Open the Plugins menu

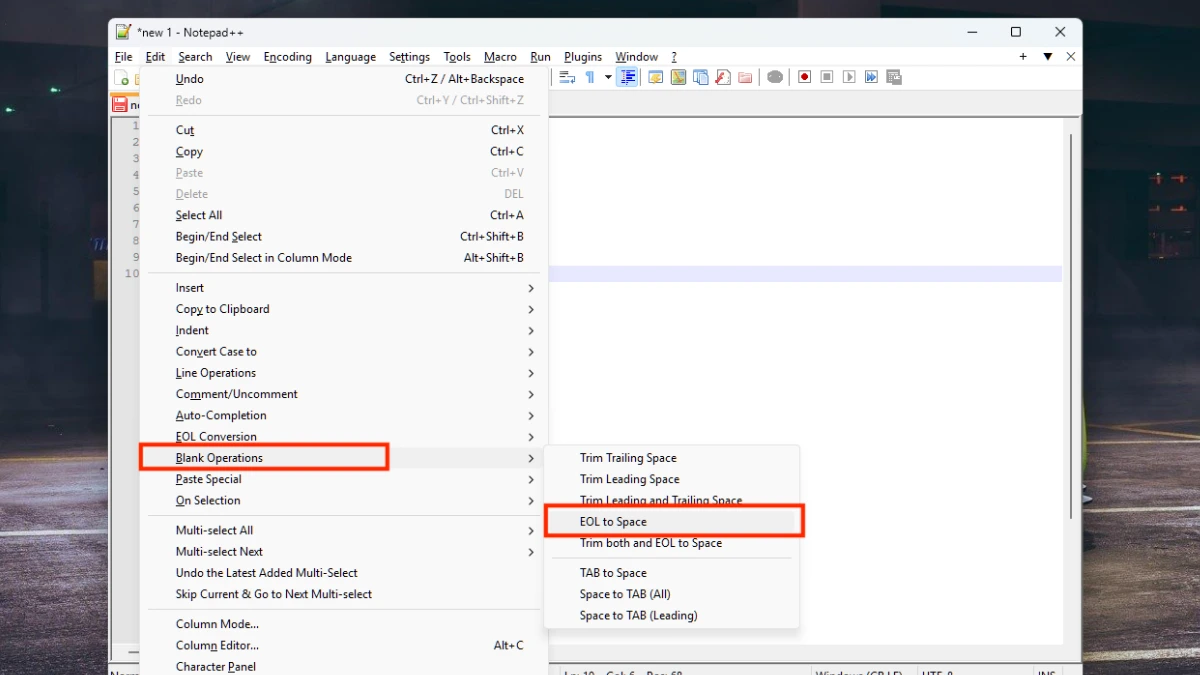tap(583, 57)
